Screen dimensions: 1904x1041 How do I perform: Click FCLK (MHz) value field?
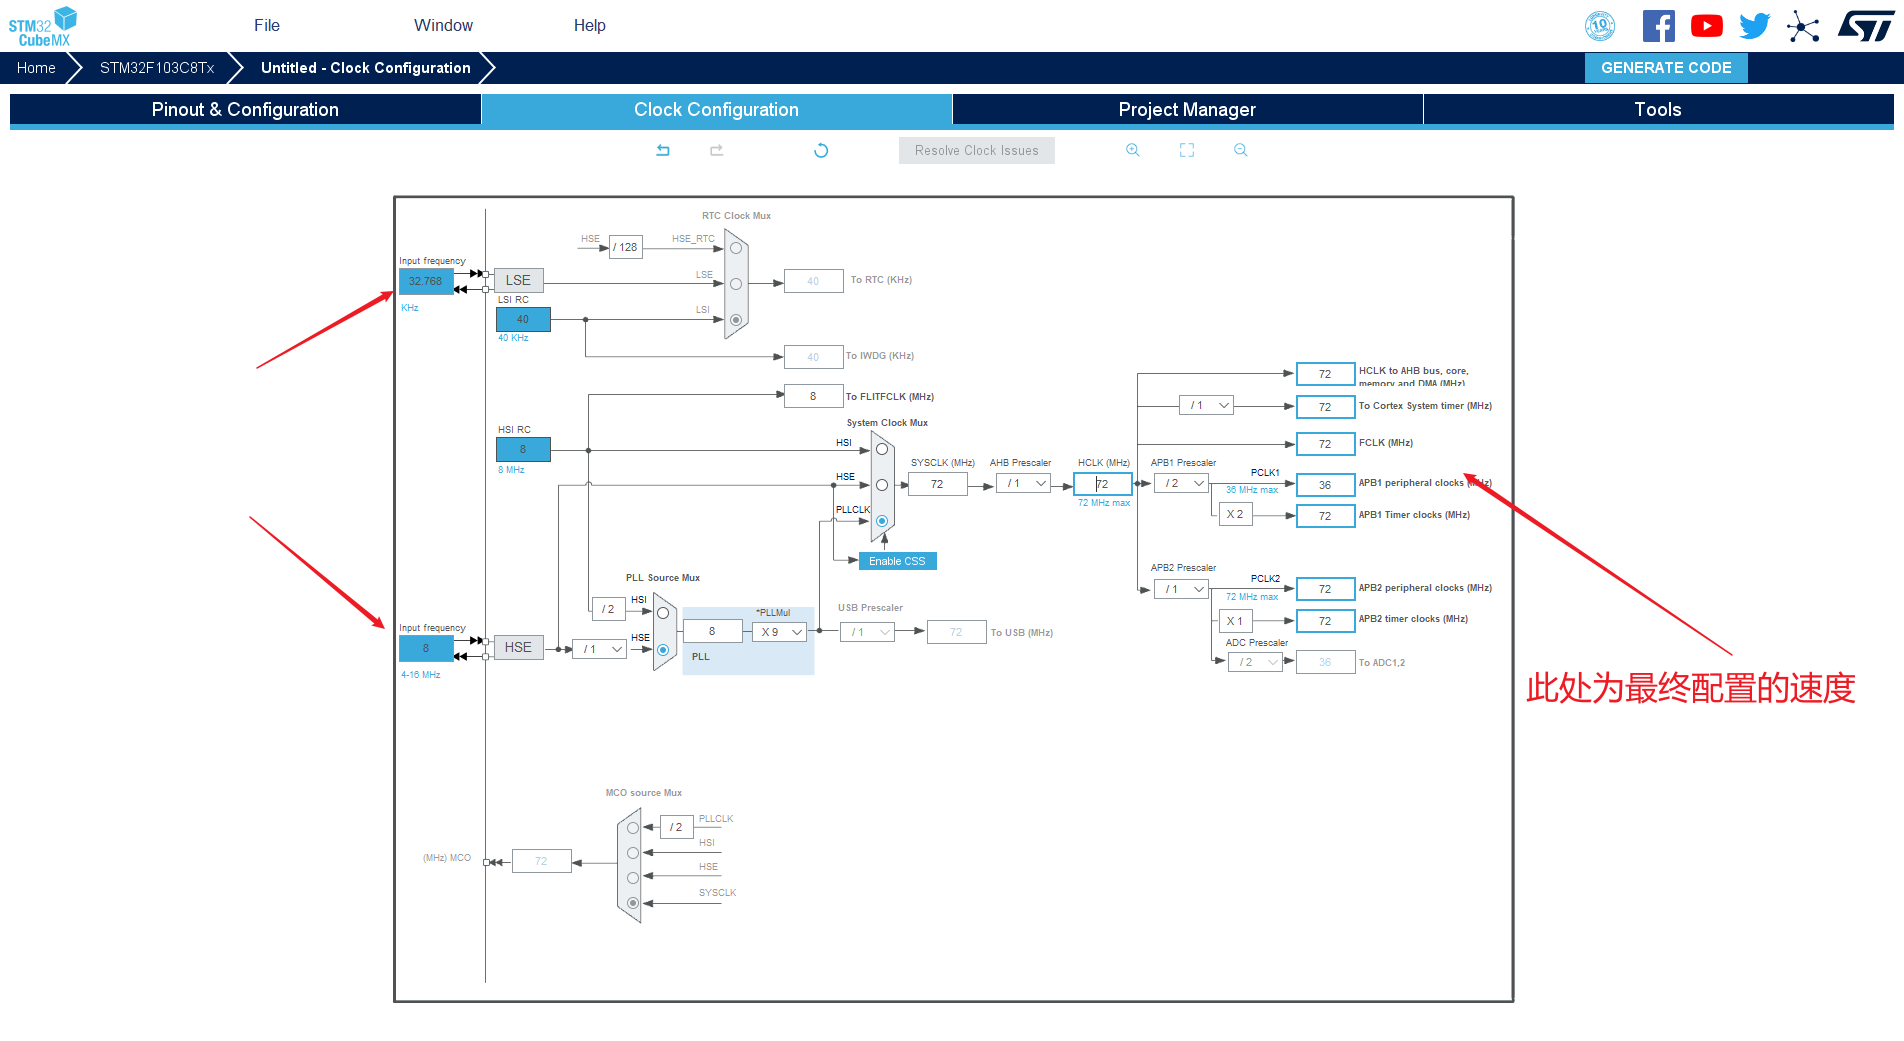pyautogui.click(x=1325, y=444)
